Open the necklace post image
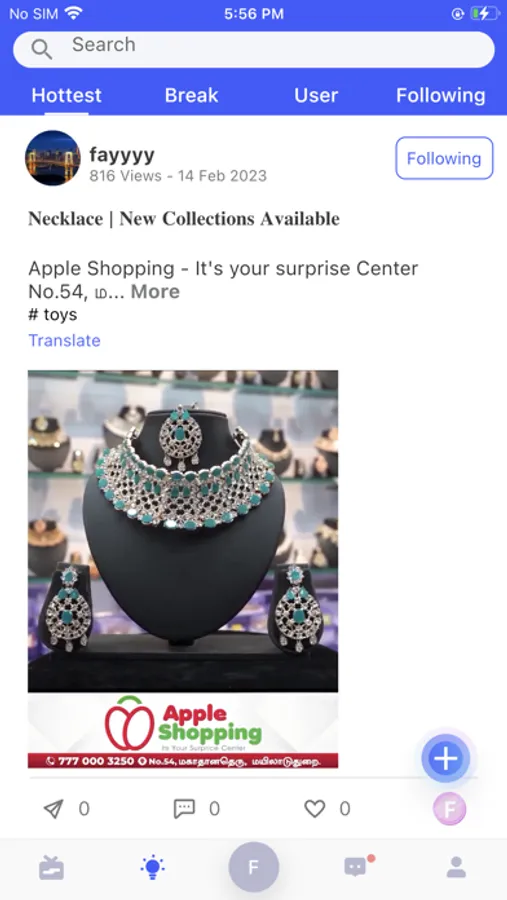The height and width of the screenshot is (900, 507). 183,569
